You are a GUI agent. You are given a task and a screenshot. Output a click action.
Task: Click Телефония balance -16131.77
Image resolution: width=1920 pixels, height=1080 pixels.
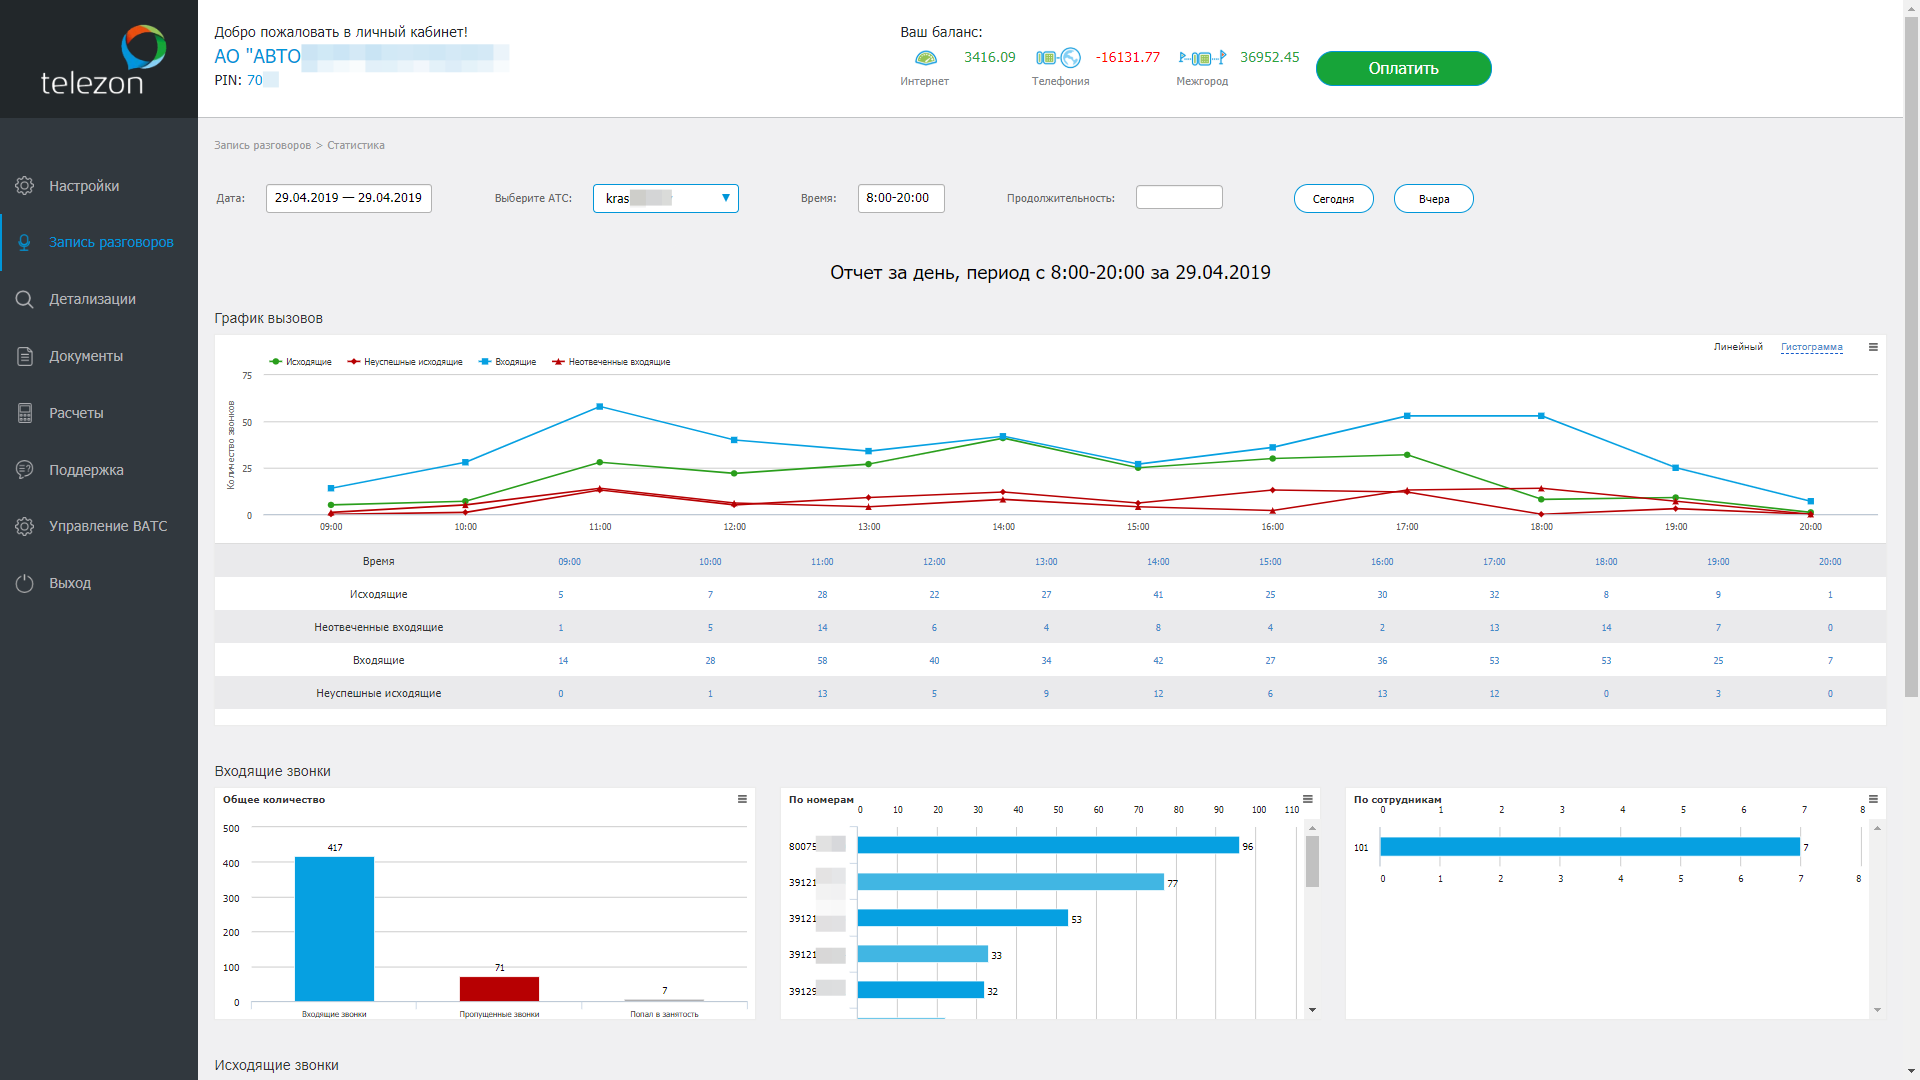pos(1128,57)
